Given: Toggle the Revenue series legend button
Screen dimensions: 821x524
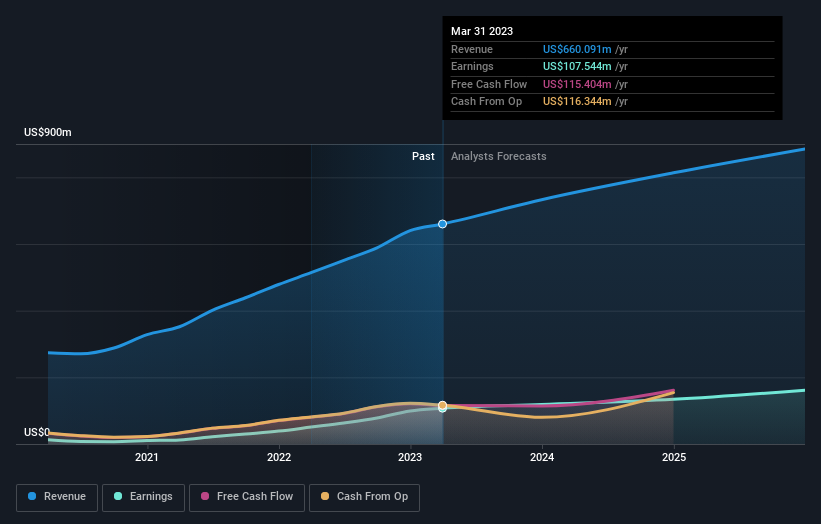Looking at the screenshot, I should [x=57, y=497].
